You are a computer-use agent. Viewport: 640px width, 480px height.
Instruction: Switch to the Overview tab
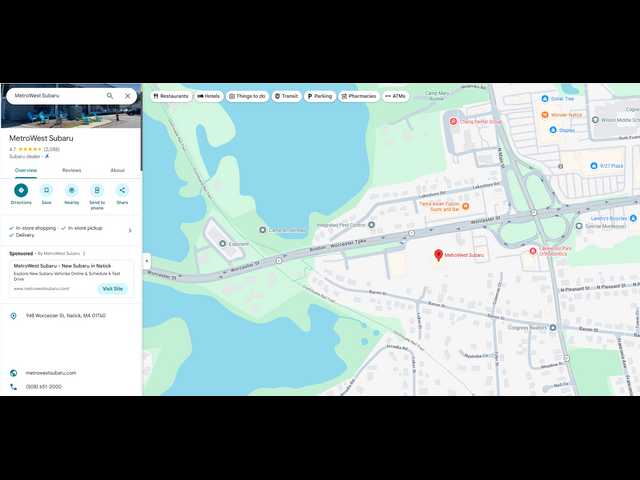click(26, 170)
